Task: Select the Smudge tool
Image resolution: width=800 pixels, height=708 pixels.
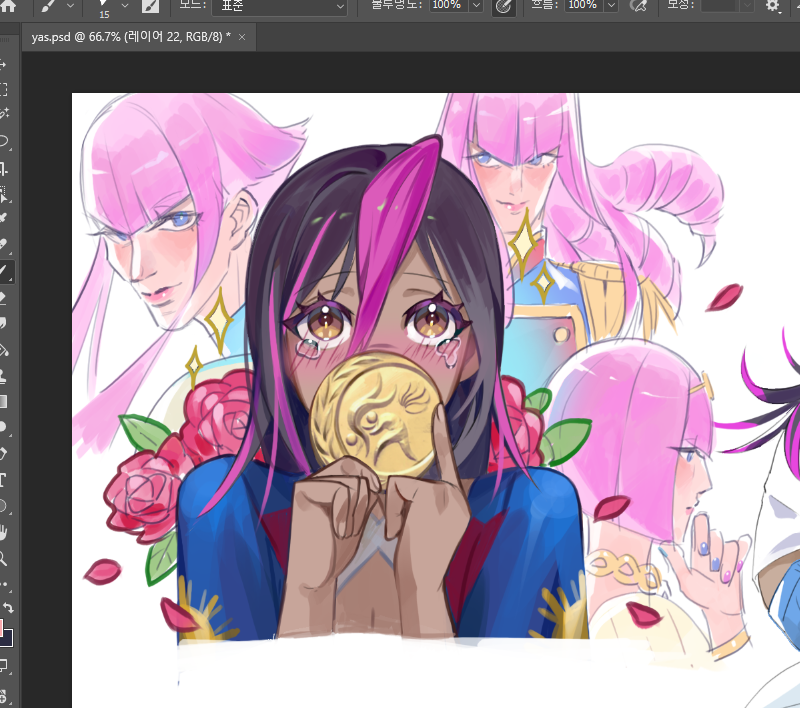Action: 3,323
